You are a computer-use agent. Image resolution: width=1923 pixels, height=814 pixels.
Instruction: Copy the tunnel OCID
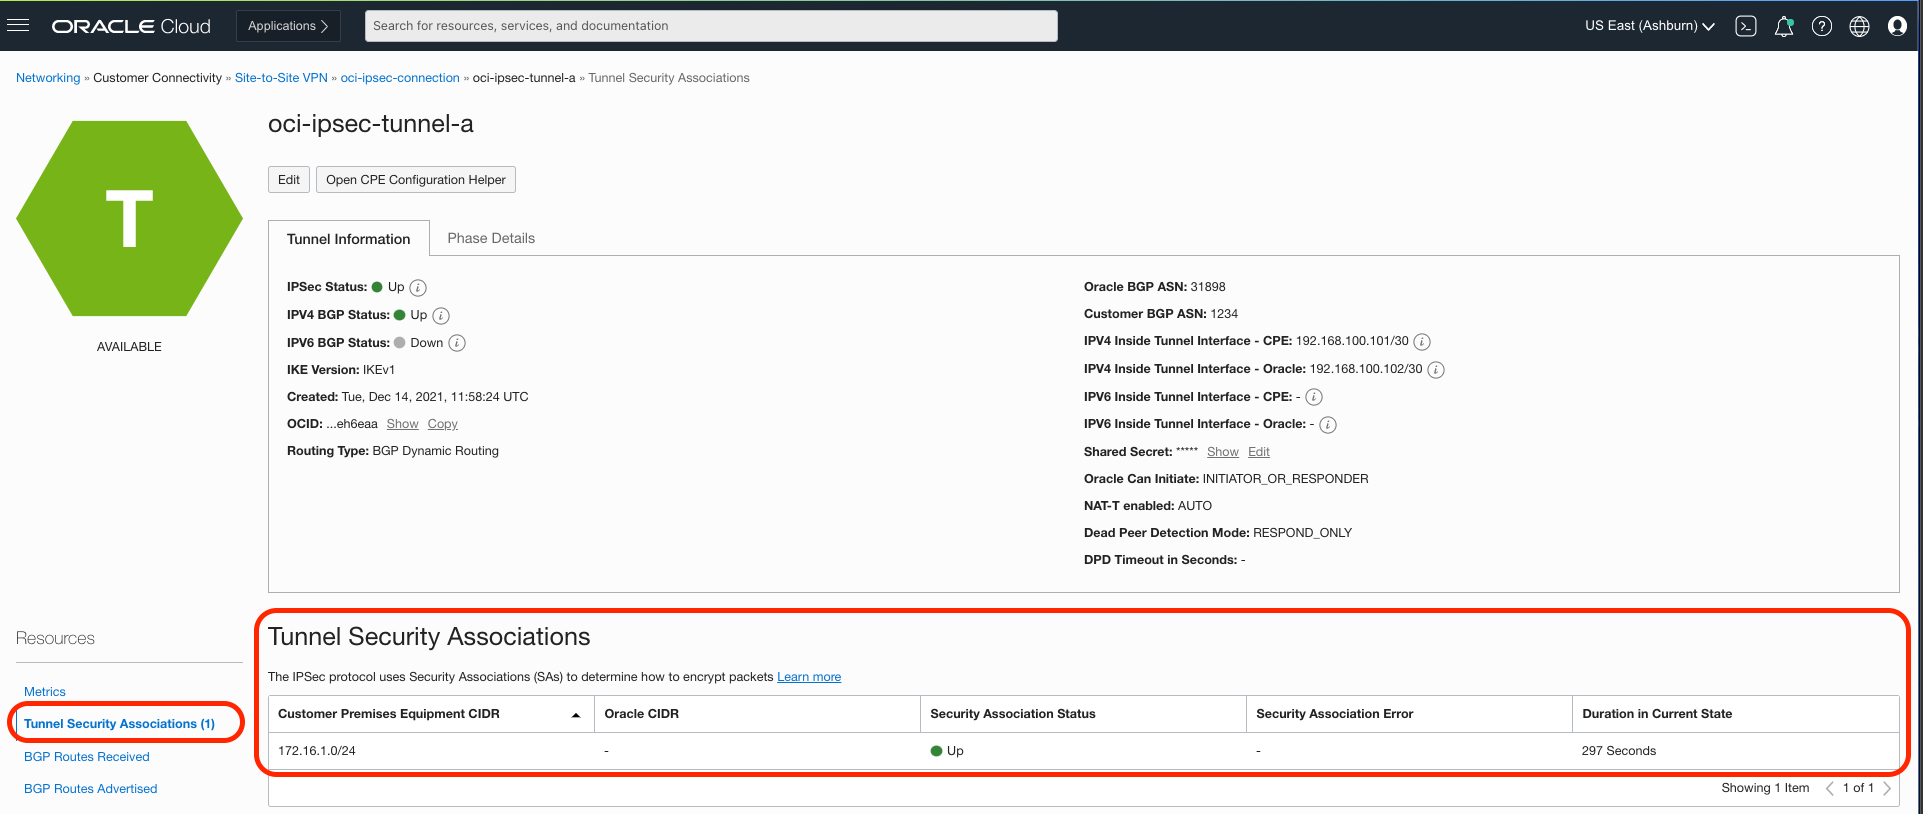coord(442,424)
